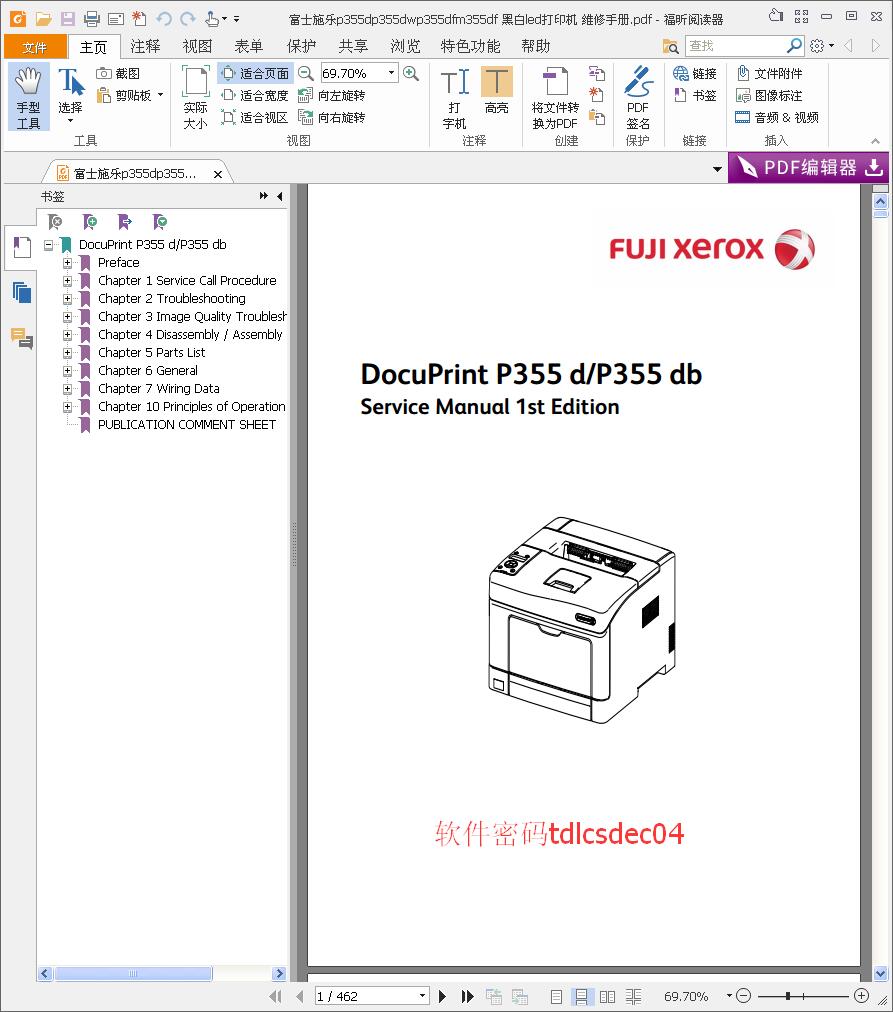The height and width of the screenshot is (1012, 893).
Task: Select the Hand tool
Action: click(x=28, y=97)
